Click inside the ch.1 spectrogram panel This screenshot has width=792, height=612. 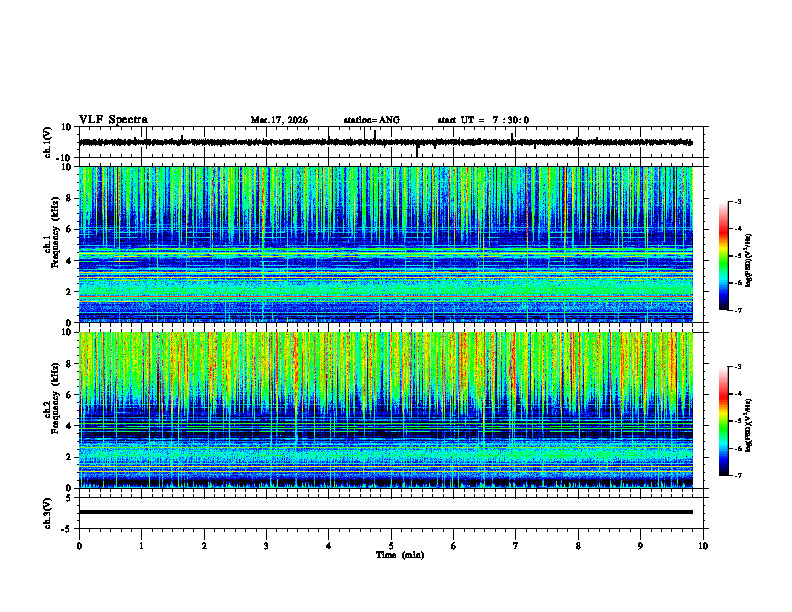385,244
